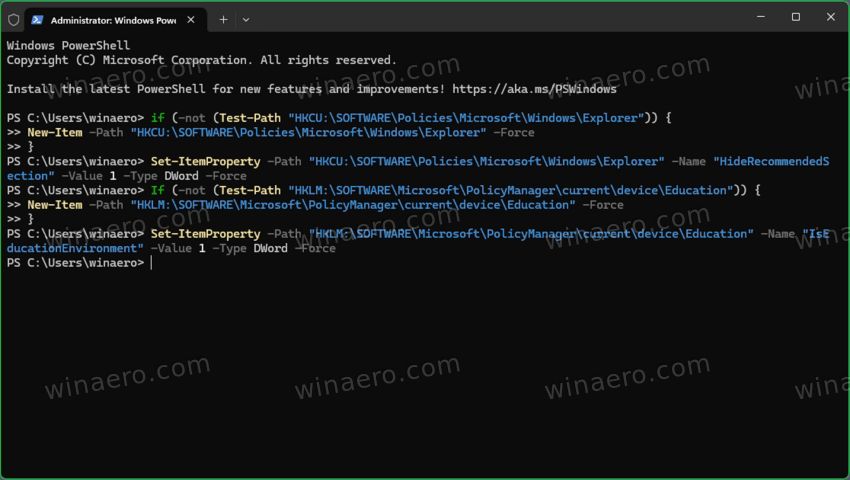Click the first New-Item cmdlet with HKCU path
The width and height of the screenshot is (850, 480).
tap(55, 133)
